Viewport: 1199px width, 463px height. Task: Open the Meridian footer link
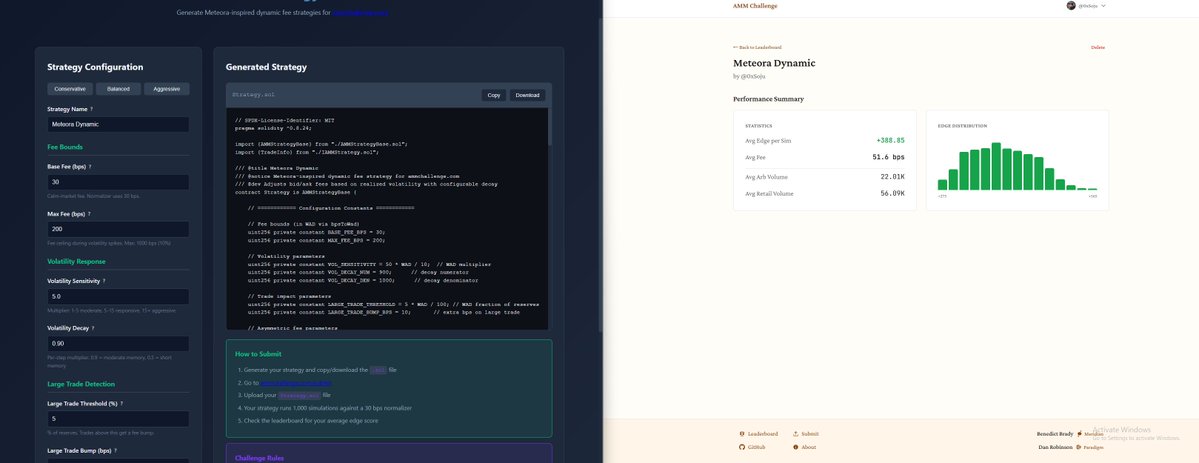point(1093,434)
